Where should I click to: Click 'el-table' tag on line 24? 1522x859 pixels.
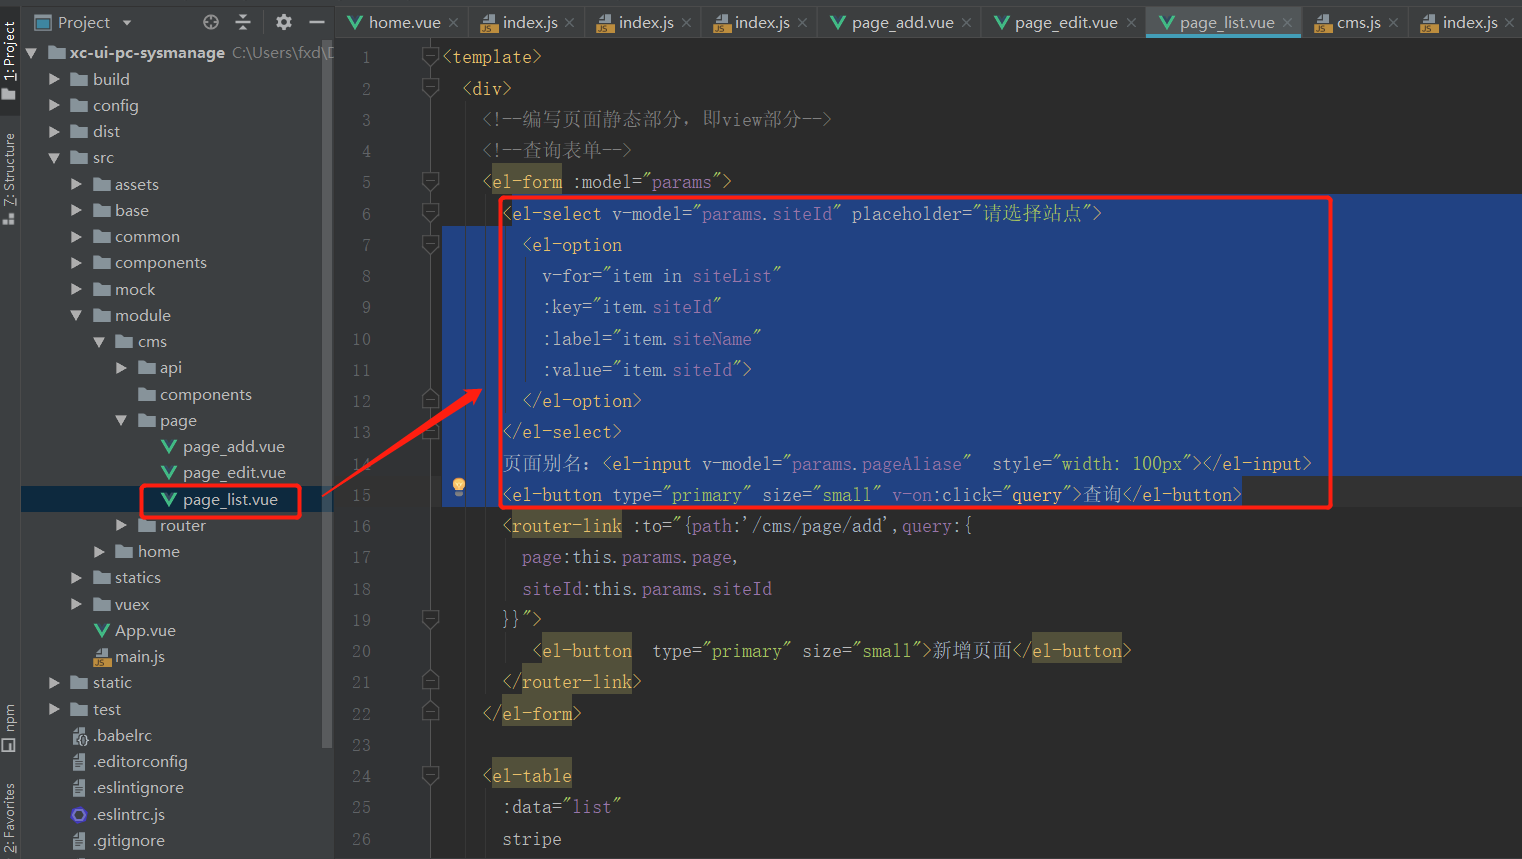coord(532,776)
